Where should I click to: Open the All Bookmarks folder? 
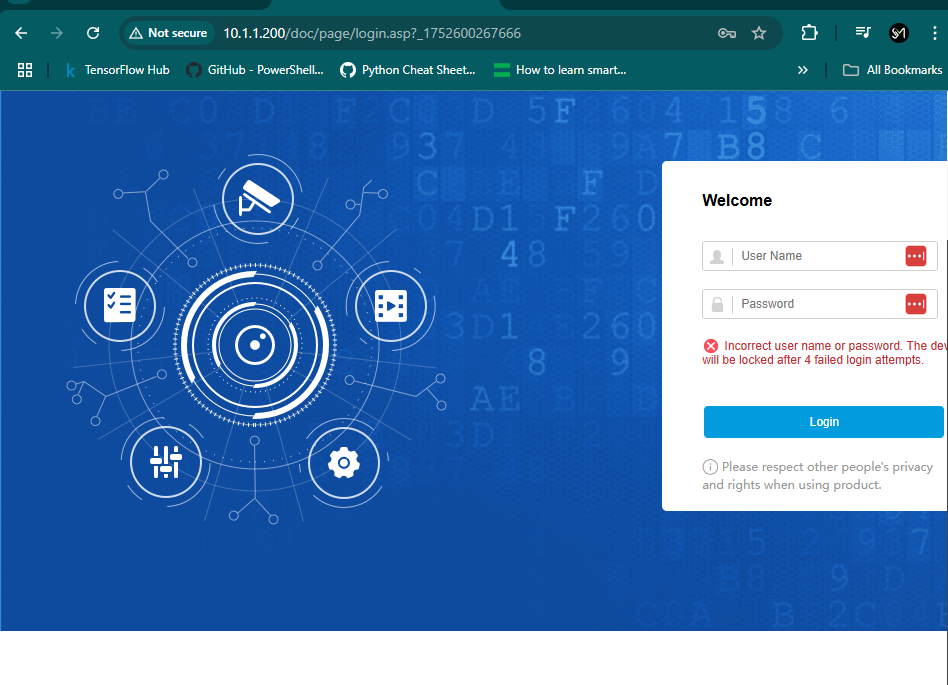893,70
